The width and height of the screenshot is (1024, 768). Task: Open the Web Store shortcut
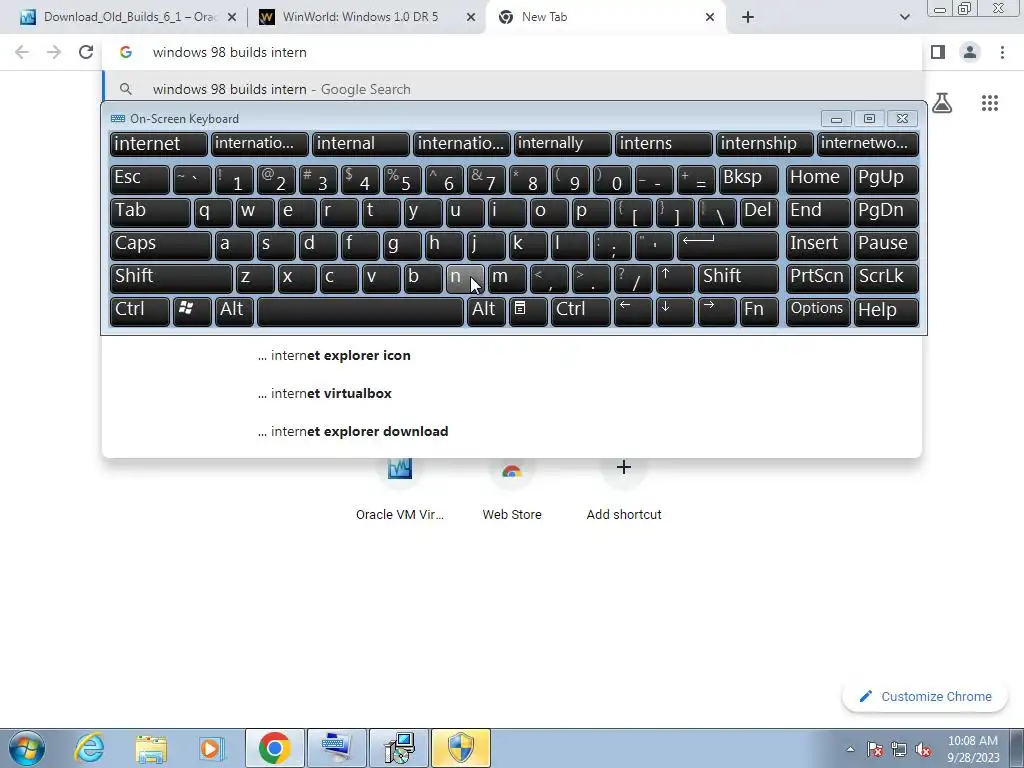coord(512,487)
